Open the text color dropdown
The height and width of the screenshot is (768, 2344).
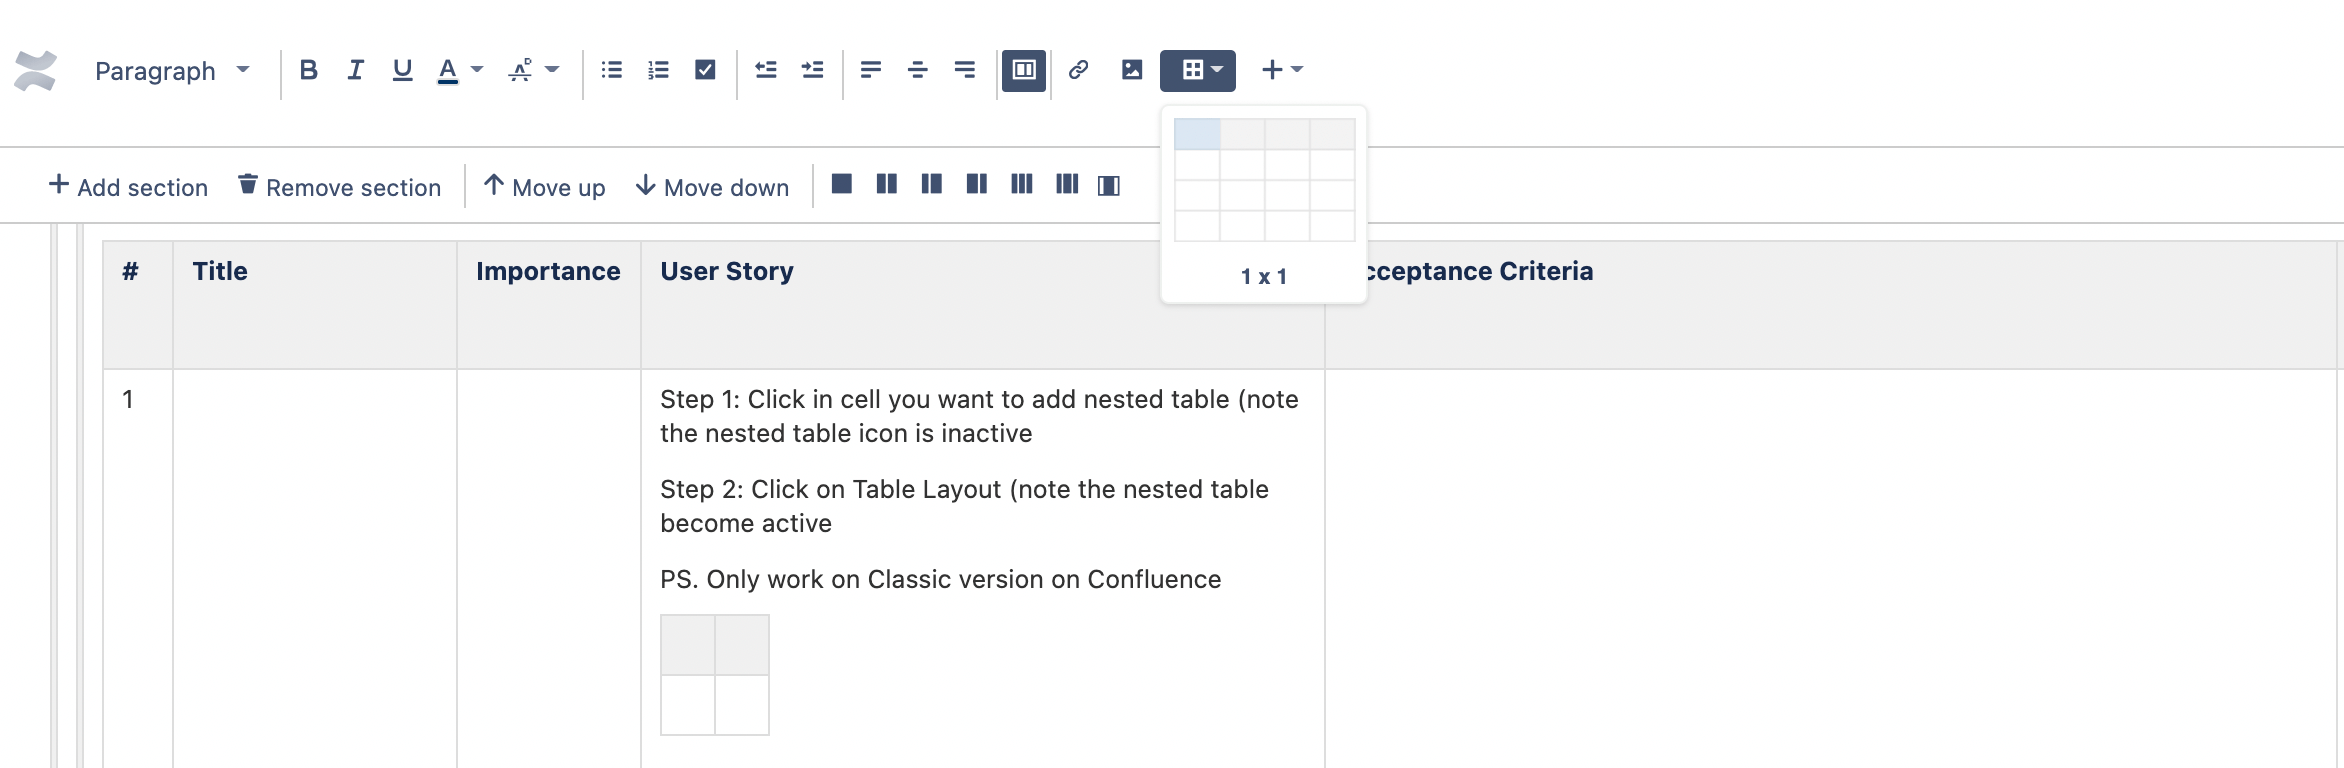coord(460,70)
